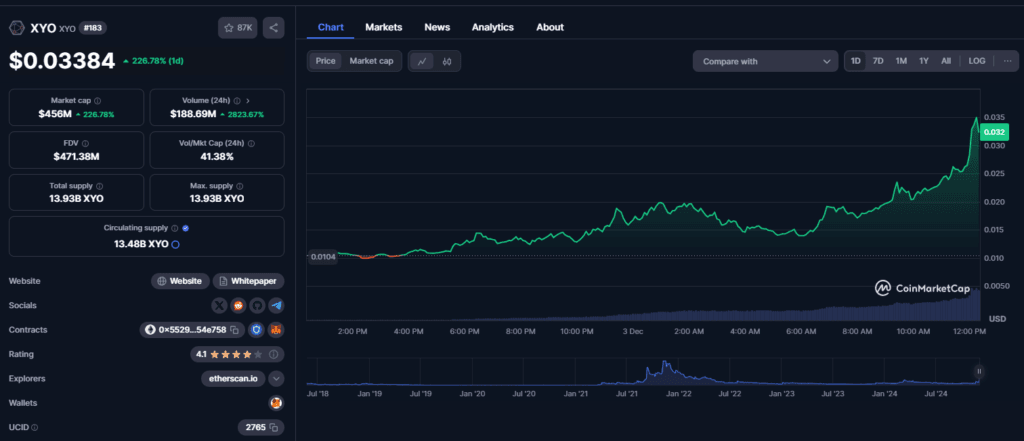This screenshot has width=1024, height=441.
Task: Copy the UCID 2765
Action: (274, 427)
